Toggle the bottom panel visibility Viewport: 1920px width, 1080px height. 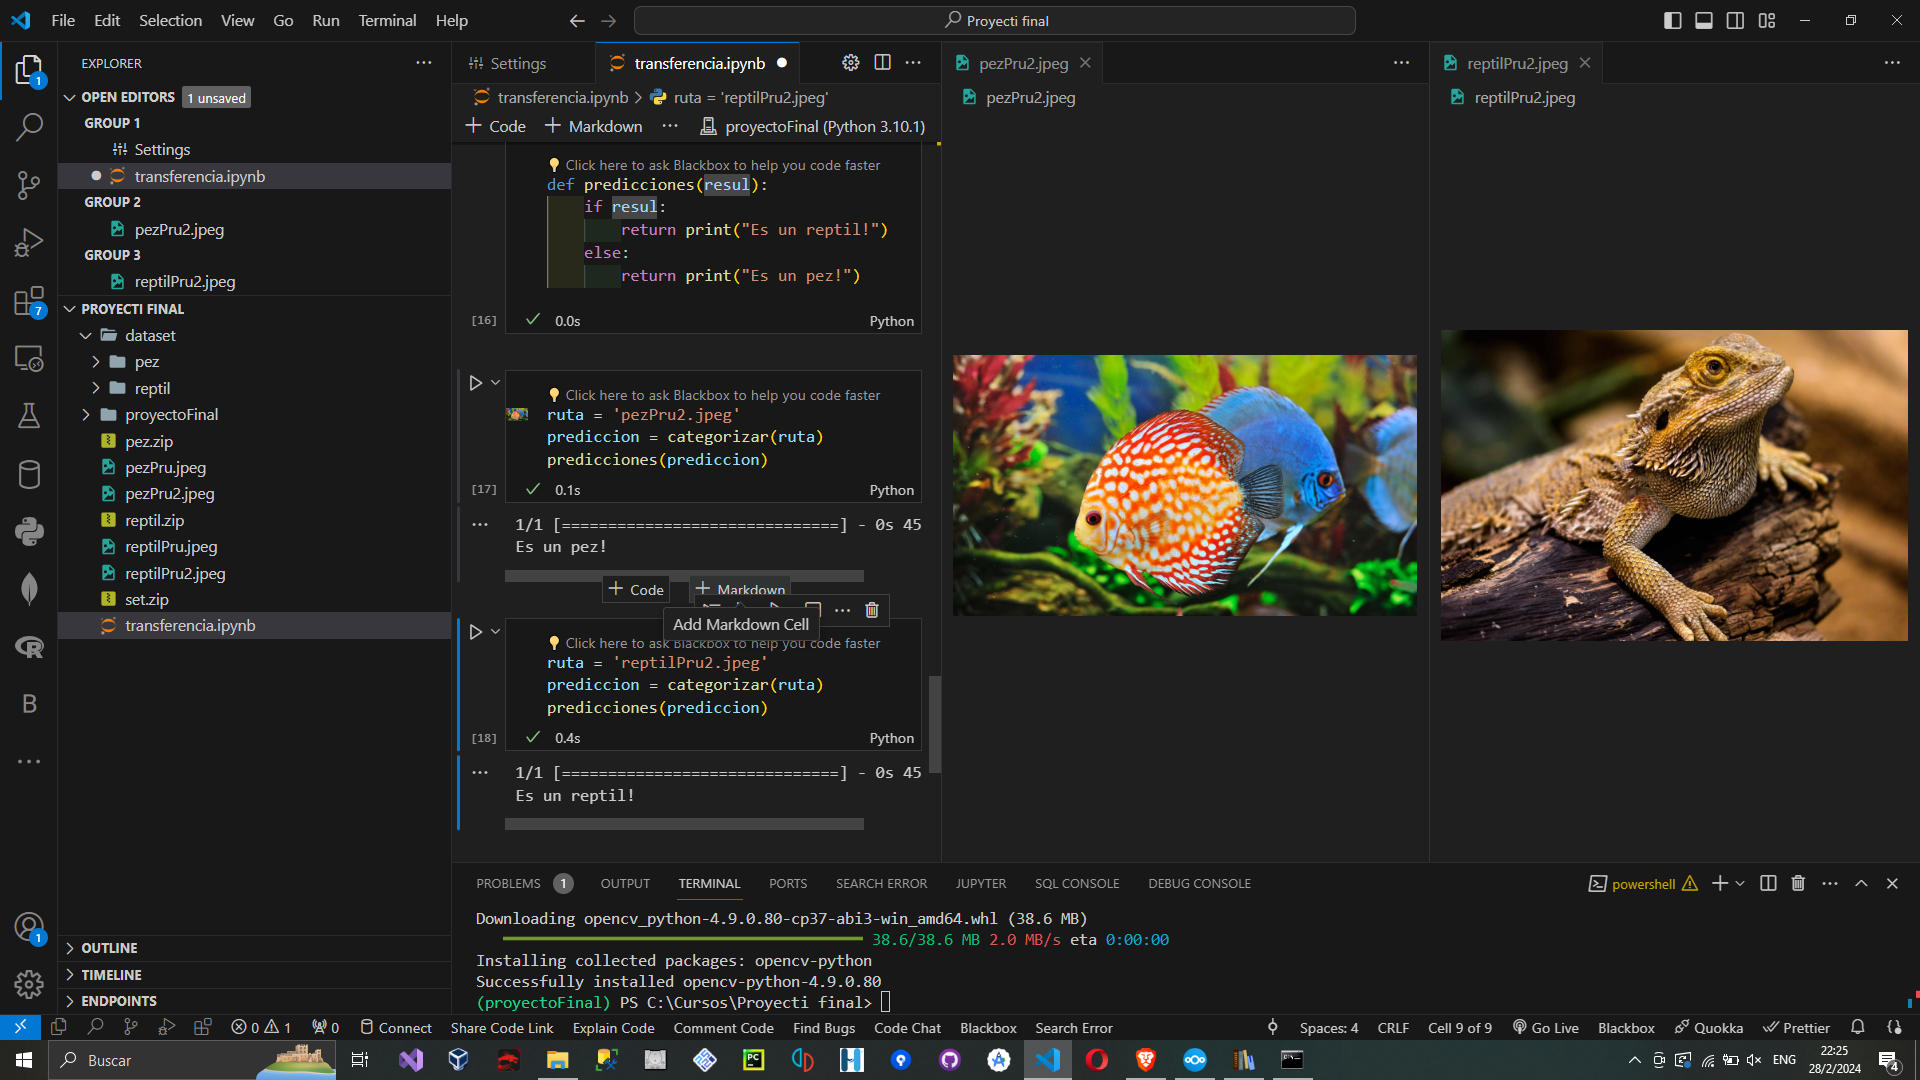(x=1704, y=20)
